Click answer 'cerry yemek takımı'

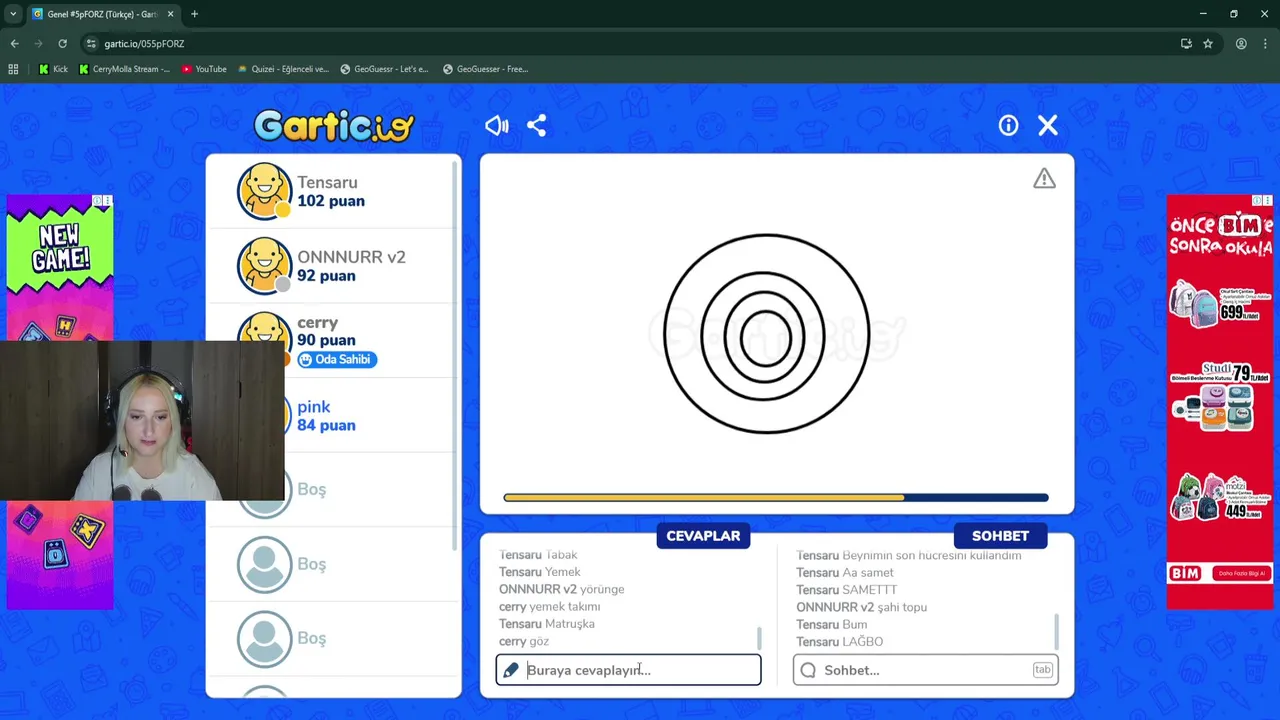549,606
